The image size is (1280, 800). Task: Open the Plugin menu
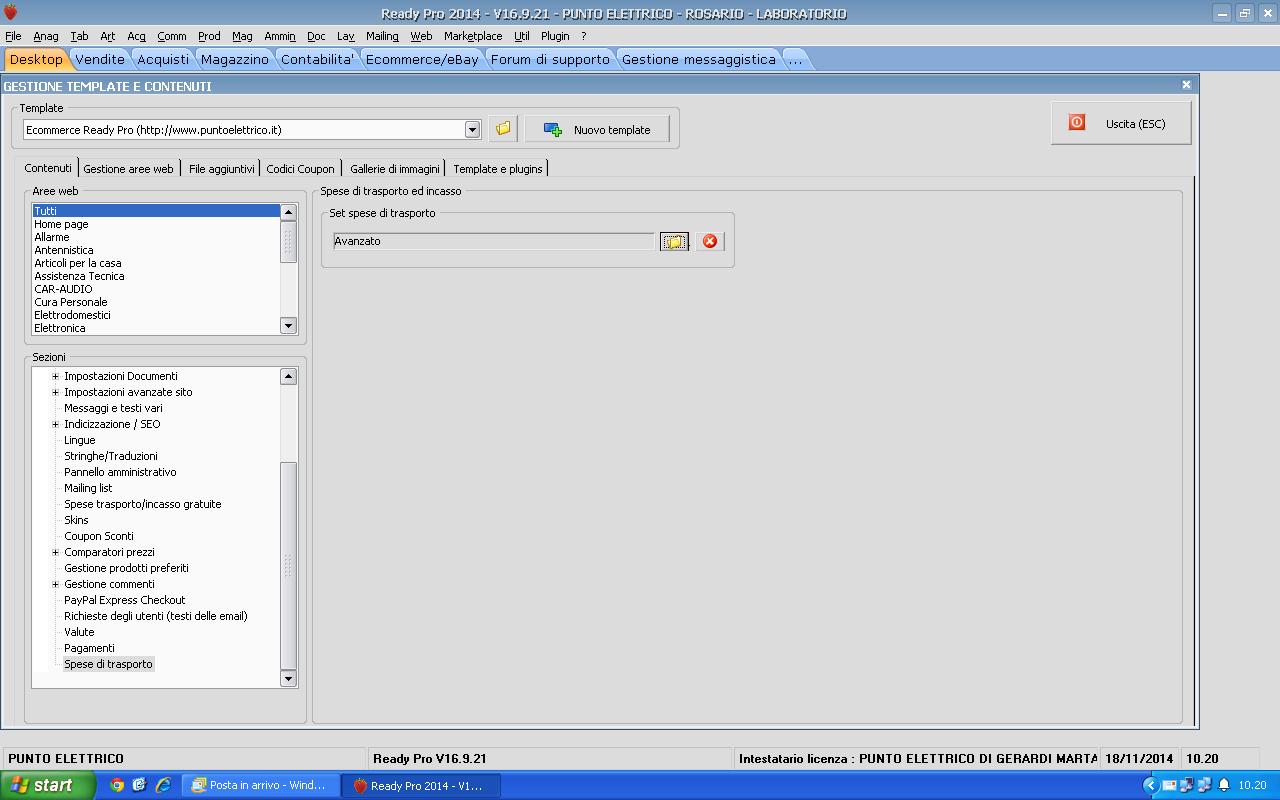click(555, 36)
